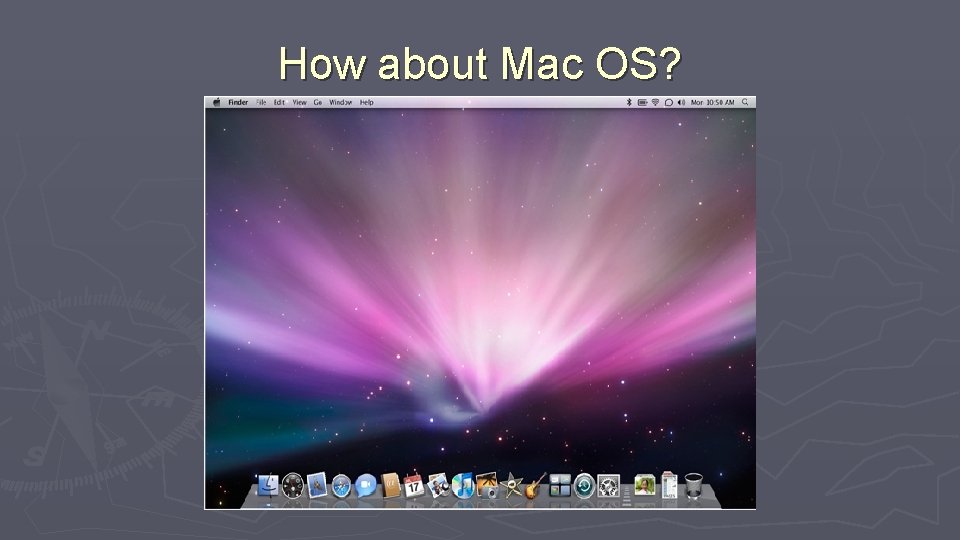Open the Dock stack showing a photo
This screenshot has width=960, height=540.
645,486
